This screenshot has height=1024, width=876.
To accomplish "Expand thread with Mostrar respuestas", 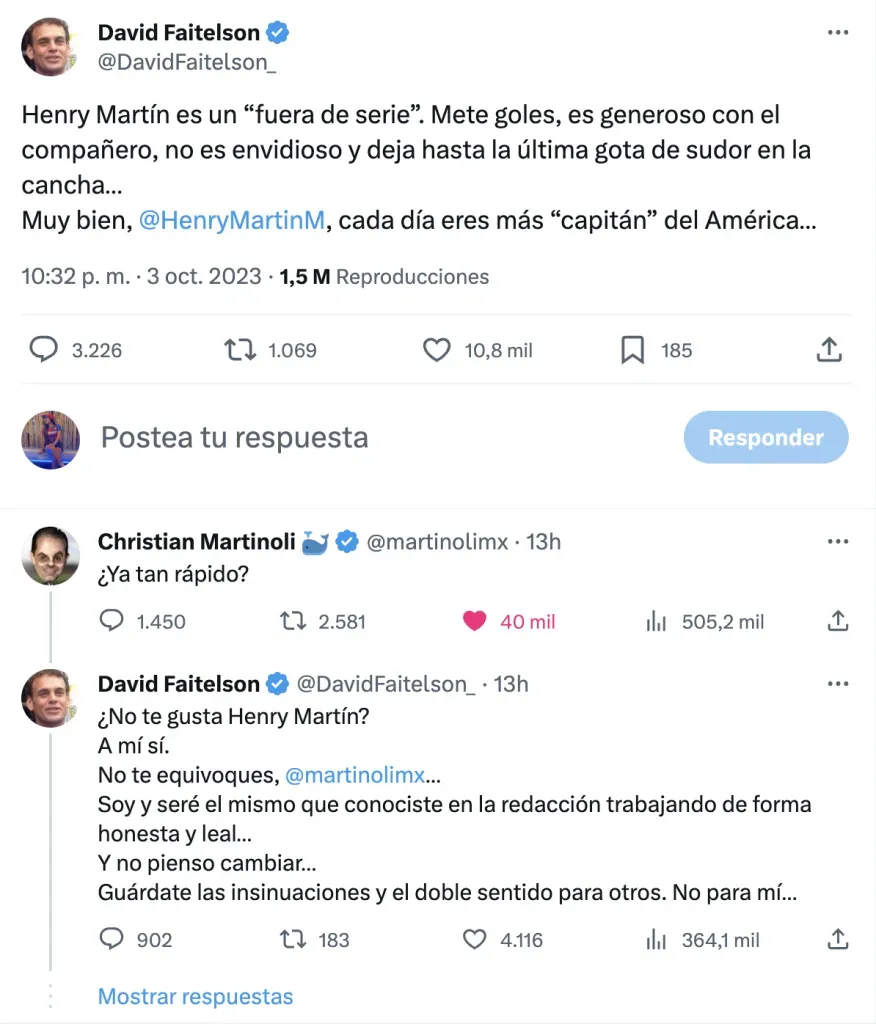I will pos(196,996).
